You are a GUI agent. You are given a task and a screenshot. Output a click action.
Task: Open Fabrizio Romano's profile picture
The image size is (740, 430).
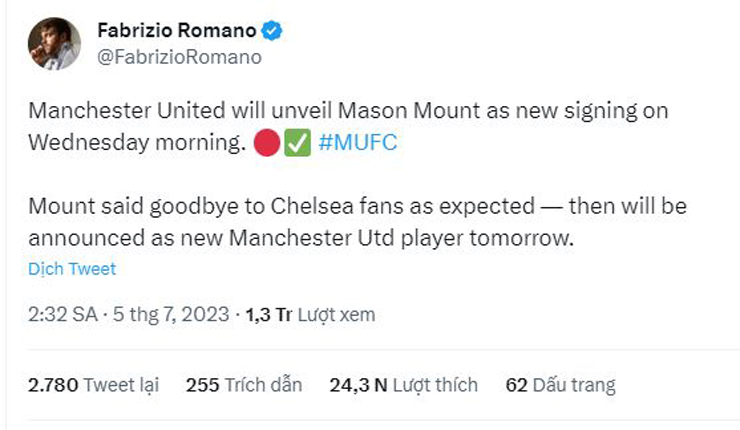pyautogui.click(x=55, y=44)
